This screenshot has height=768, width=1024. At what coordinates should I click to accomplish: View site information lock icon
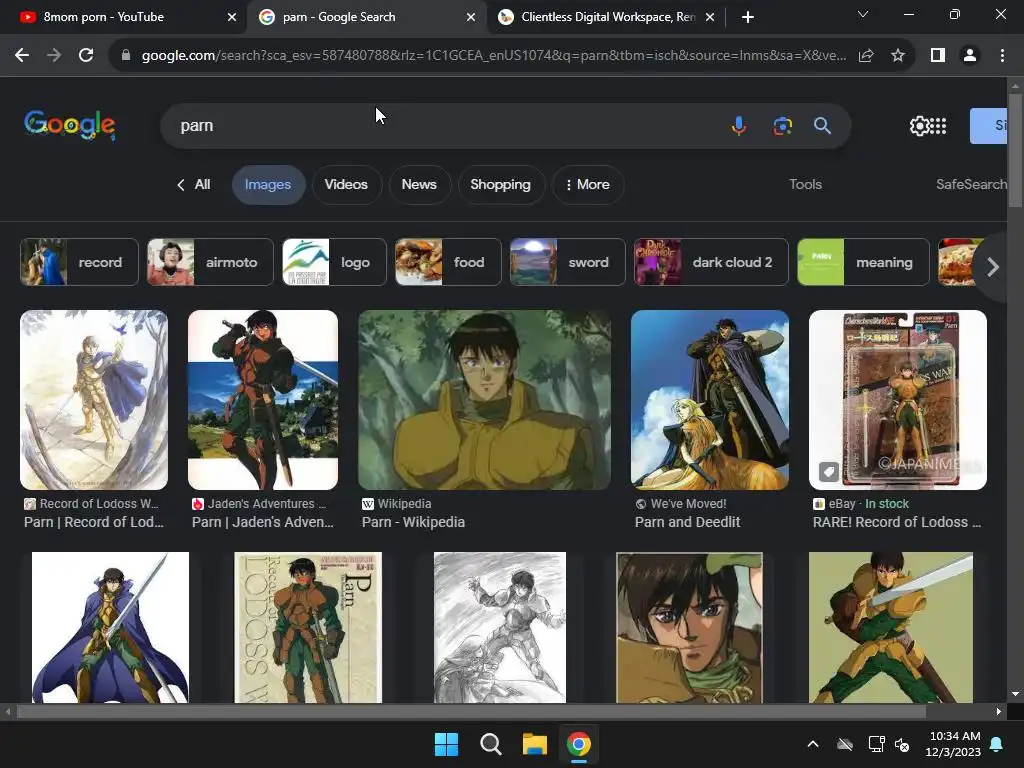(126, 56)
